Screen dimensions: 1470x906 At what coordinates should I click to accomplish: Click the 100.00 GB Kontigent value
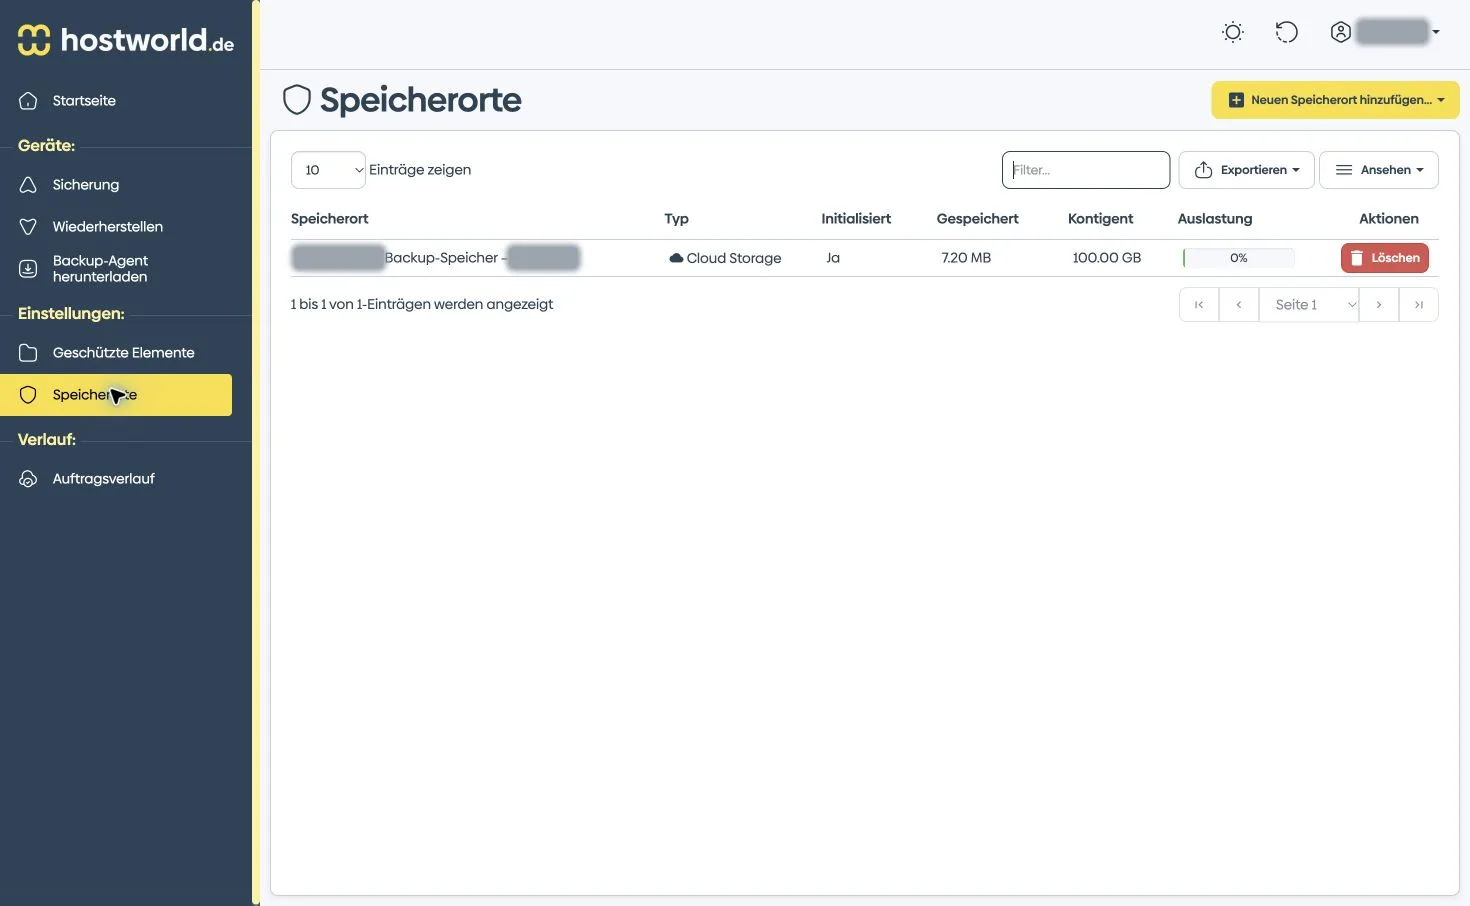(x=1106, y=258)
